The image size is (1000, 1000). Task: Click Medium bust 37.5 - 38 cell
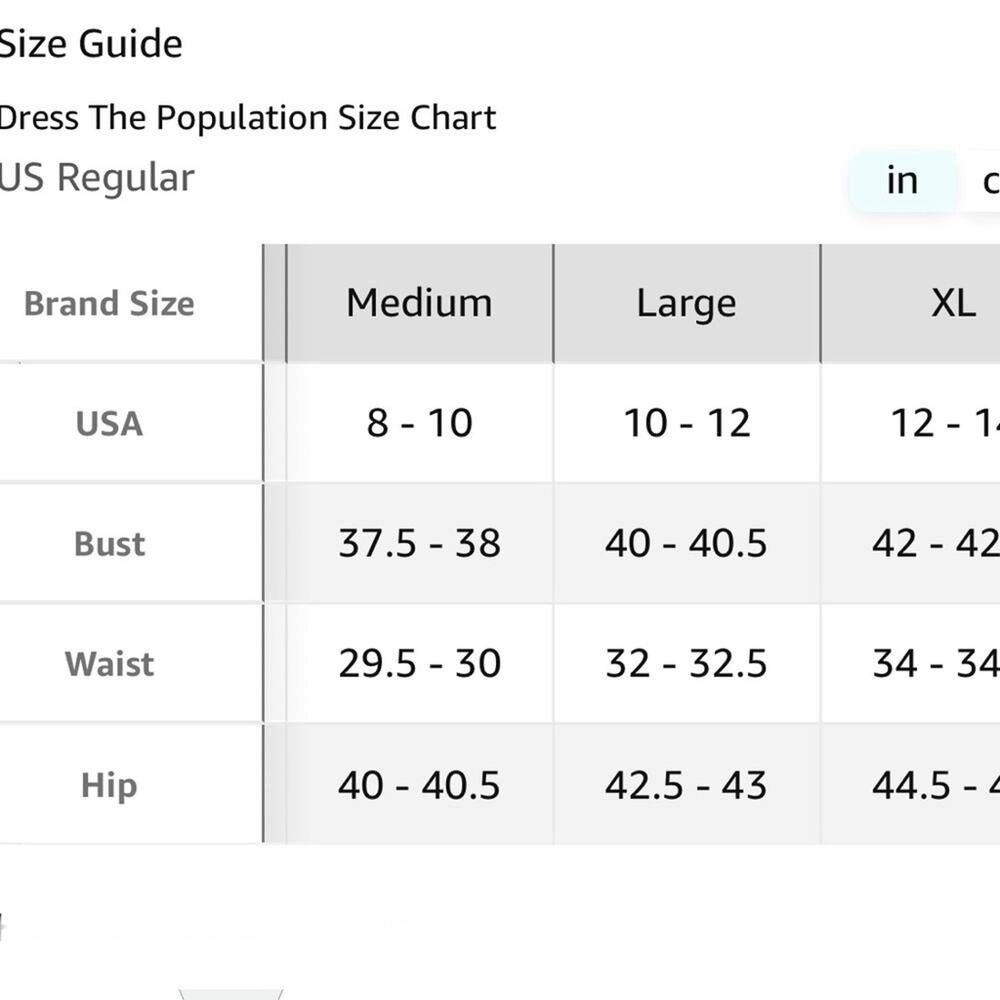coord(420,543)
